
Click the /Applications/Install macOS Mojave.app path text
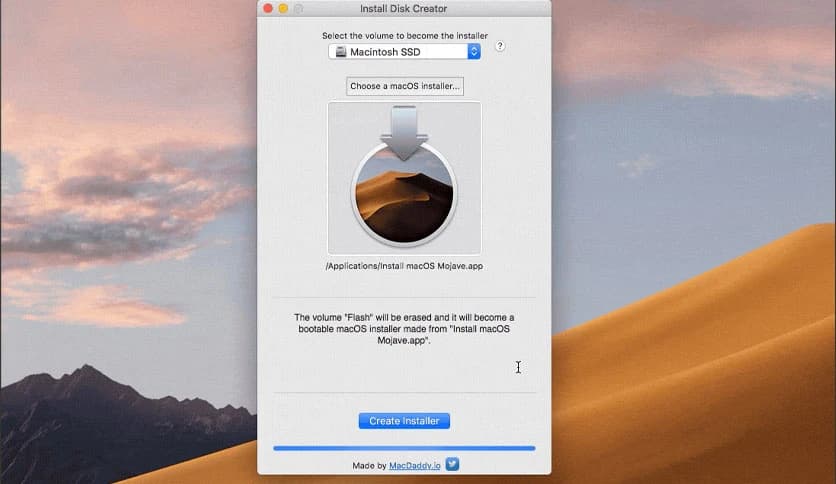click(x=404, y=266)
